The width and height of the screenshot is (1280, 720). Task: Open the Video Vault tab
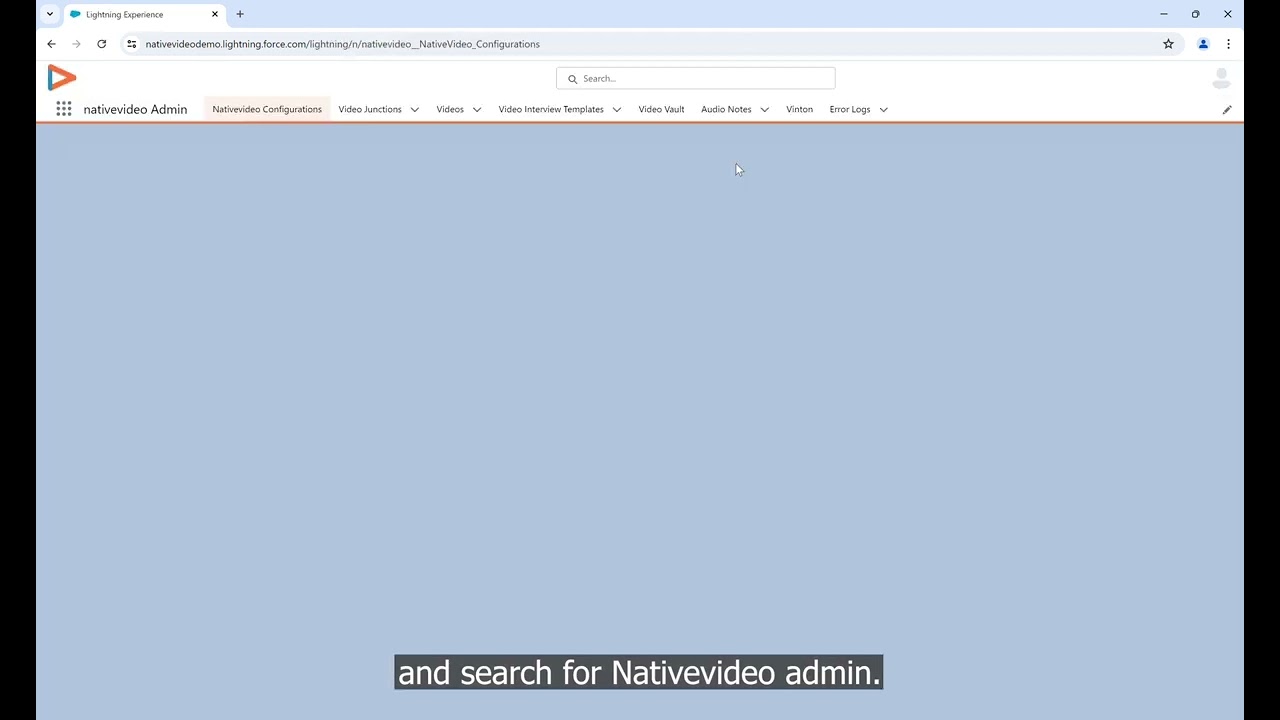click(x=661, y=109)
